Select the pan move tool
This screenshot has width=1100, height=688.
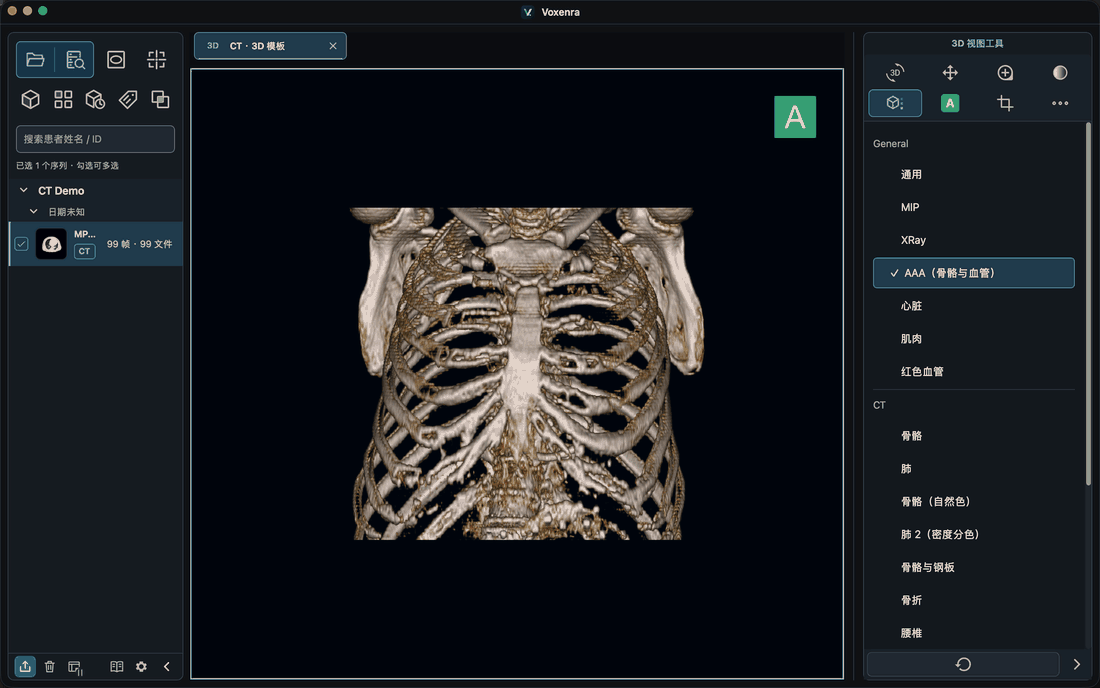pos(950,72)
